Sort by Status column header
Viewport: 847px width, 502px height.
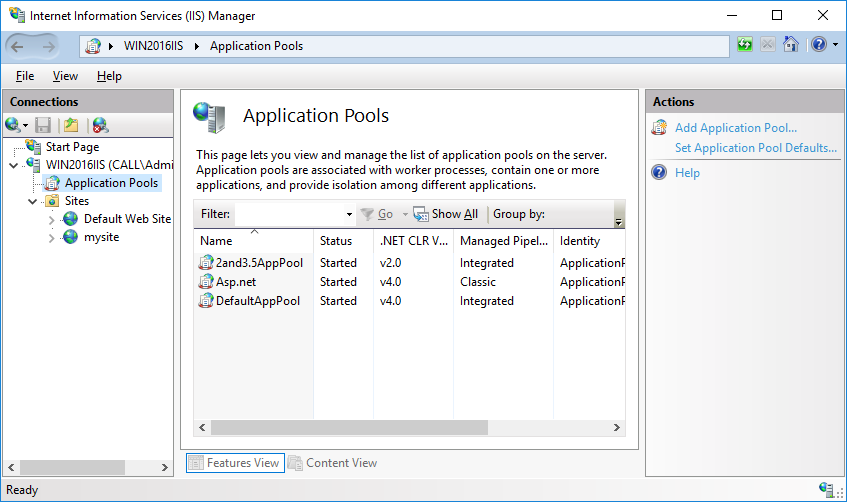click(343, 241)
